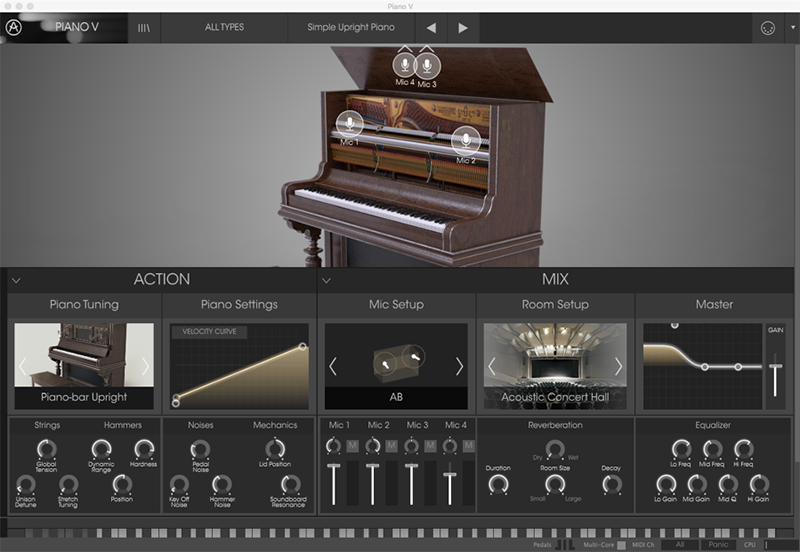Click the Unison Detune knob
The image size is (800, 552).
click(x=26, y=484)
